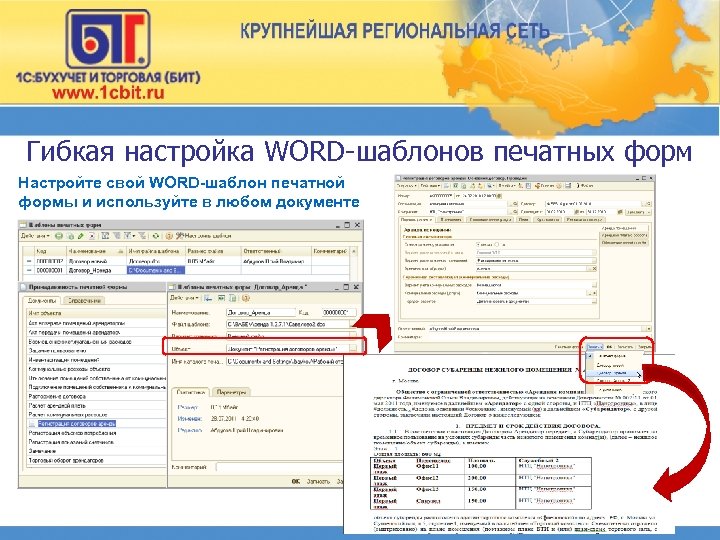
Task: Click clear X button in registration form field
Action: click(594, 269)
